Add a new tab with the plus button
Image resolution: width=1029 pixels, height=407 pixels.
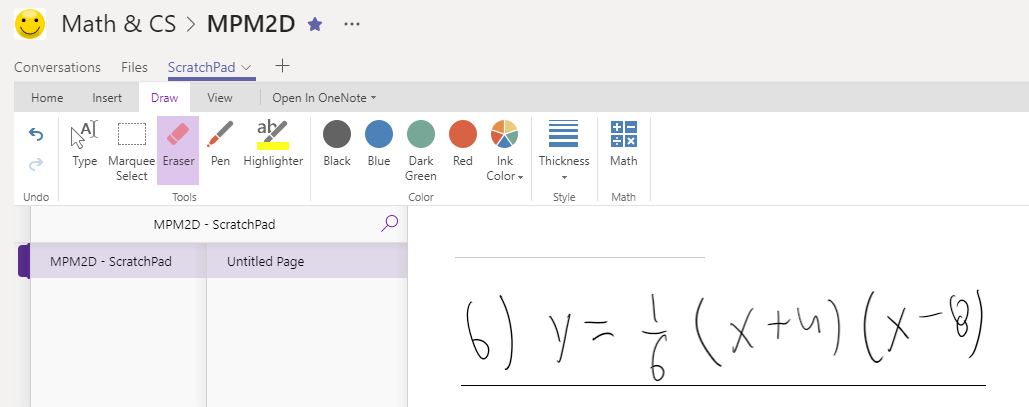282,66
